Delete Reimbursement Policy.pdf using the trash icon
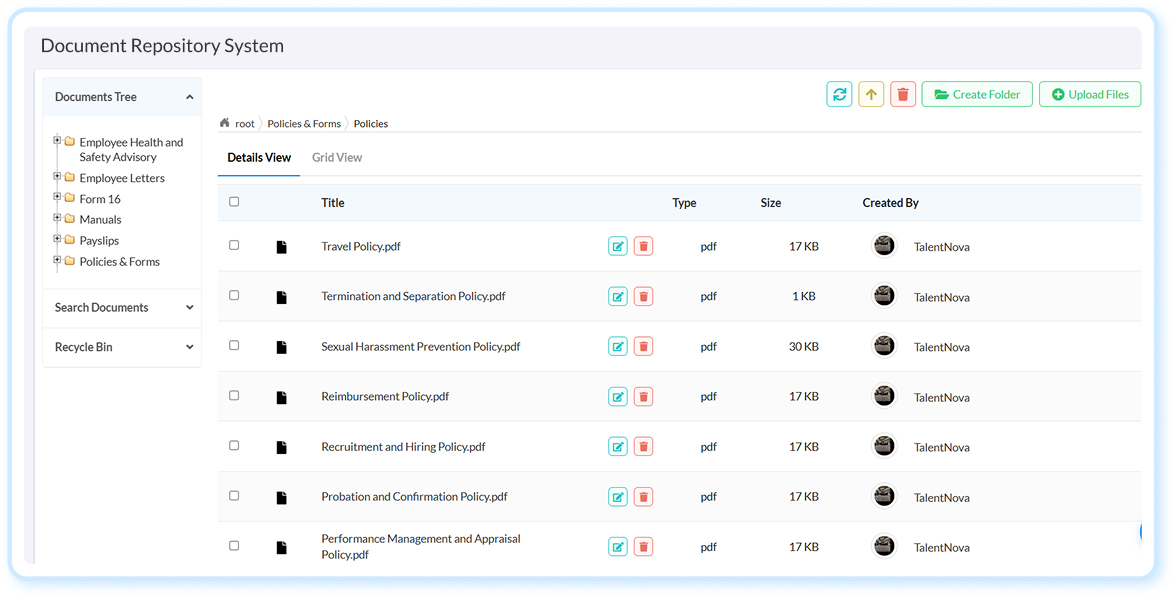Image resolution: width=1175 pixels, height=598 pixels. point(643,396)
